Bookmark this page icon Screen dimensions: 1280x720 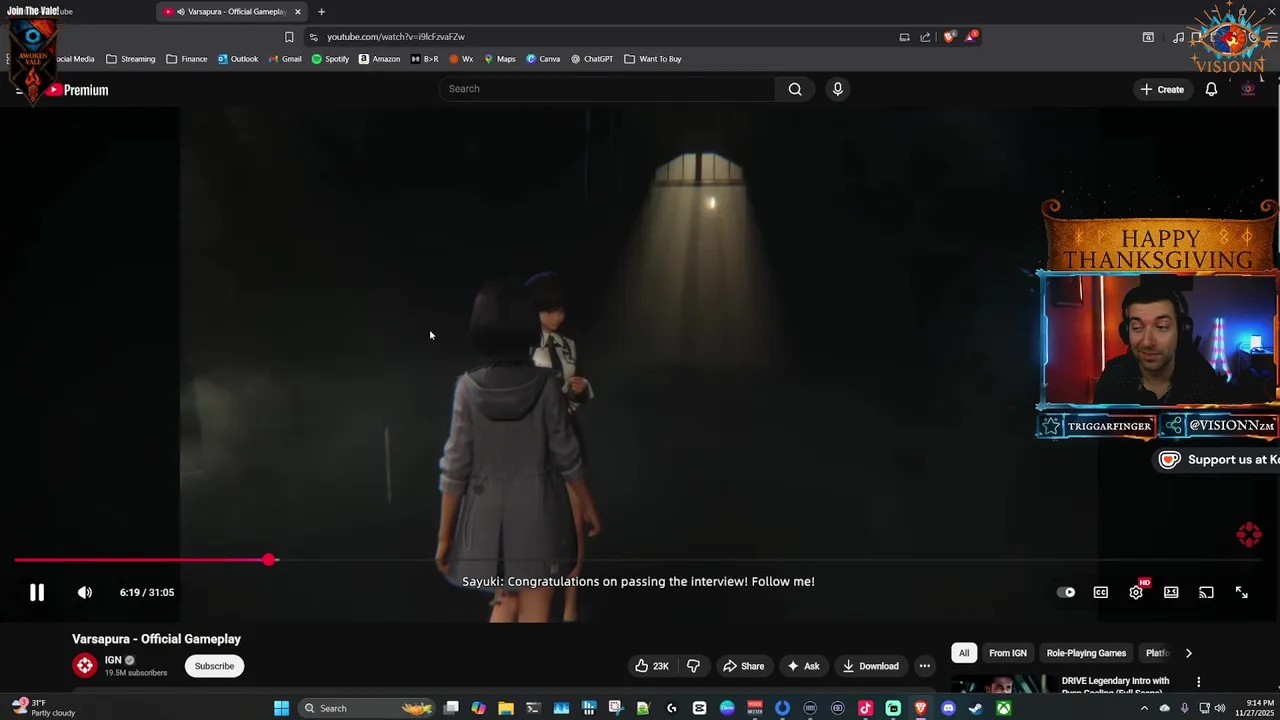(x=289, y=37)
